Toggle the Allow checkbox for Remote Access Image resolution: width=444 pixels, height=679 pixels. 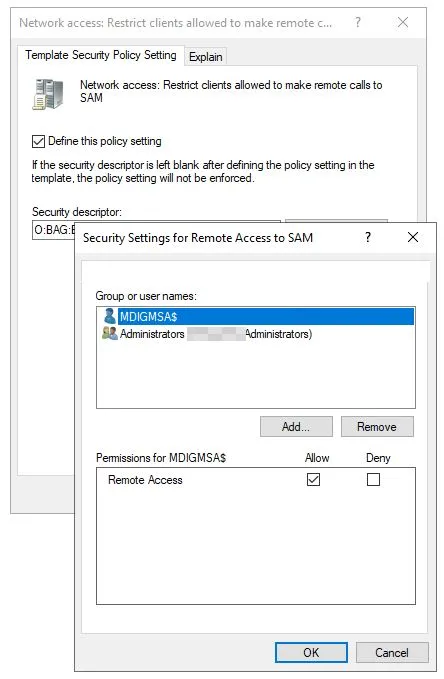[313, 479]
